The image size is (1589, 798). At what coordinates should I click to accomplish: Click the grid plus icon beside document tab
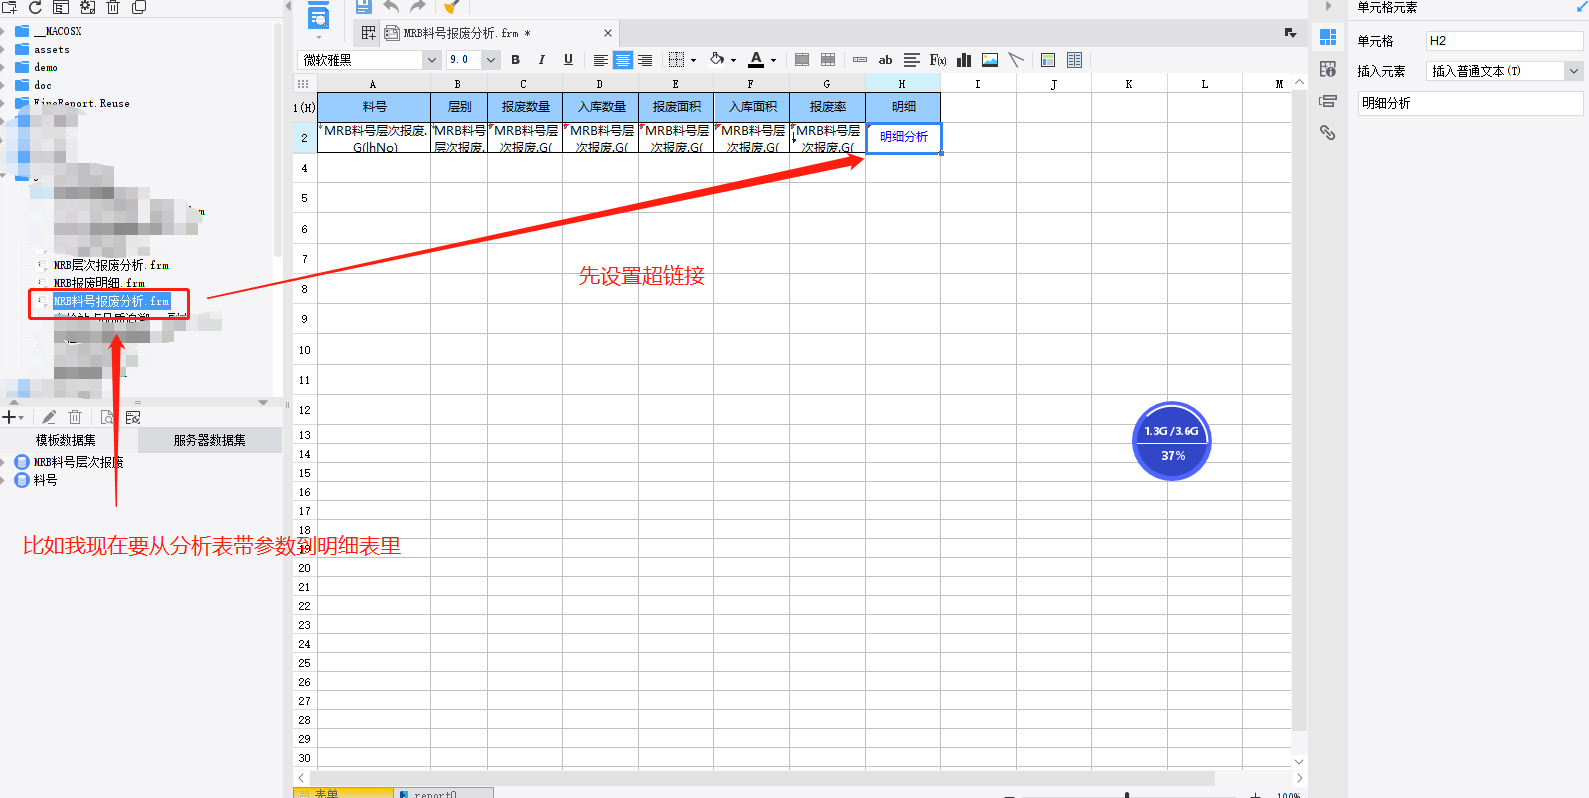[368, 33]
